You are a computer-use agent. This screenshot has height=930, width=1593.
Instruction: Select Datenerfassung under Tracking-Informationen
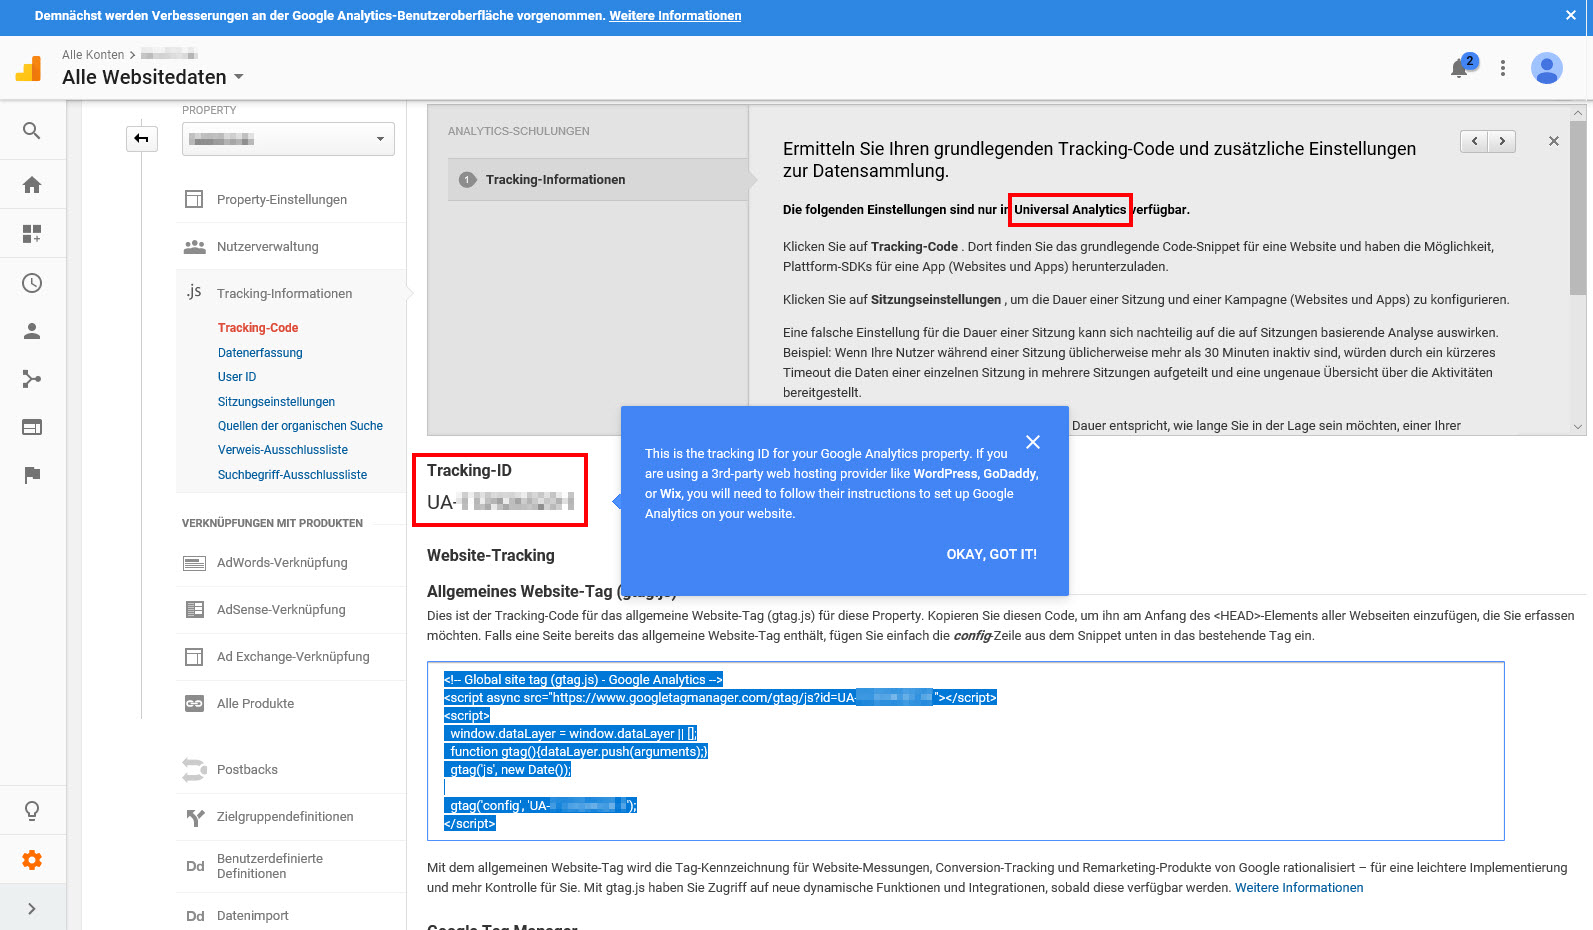click(x=260, y=353)
